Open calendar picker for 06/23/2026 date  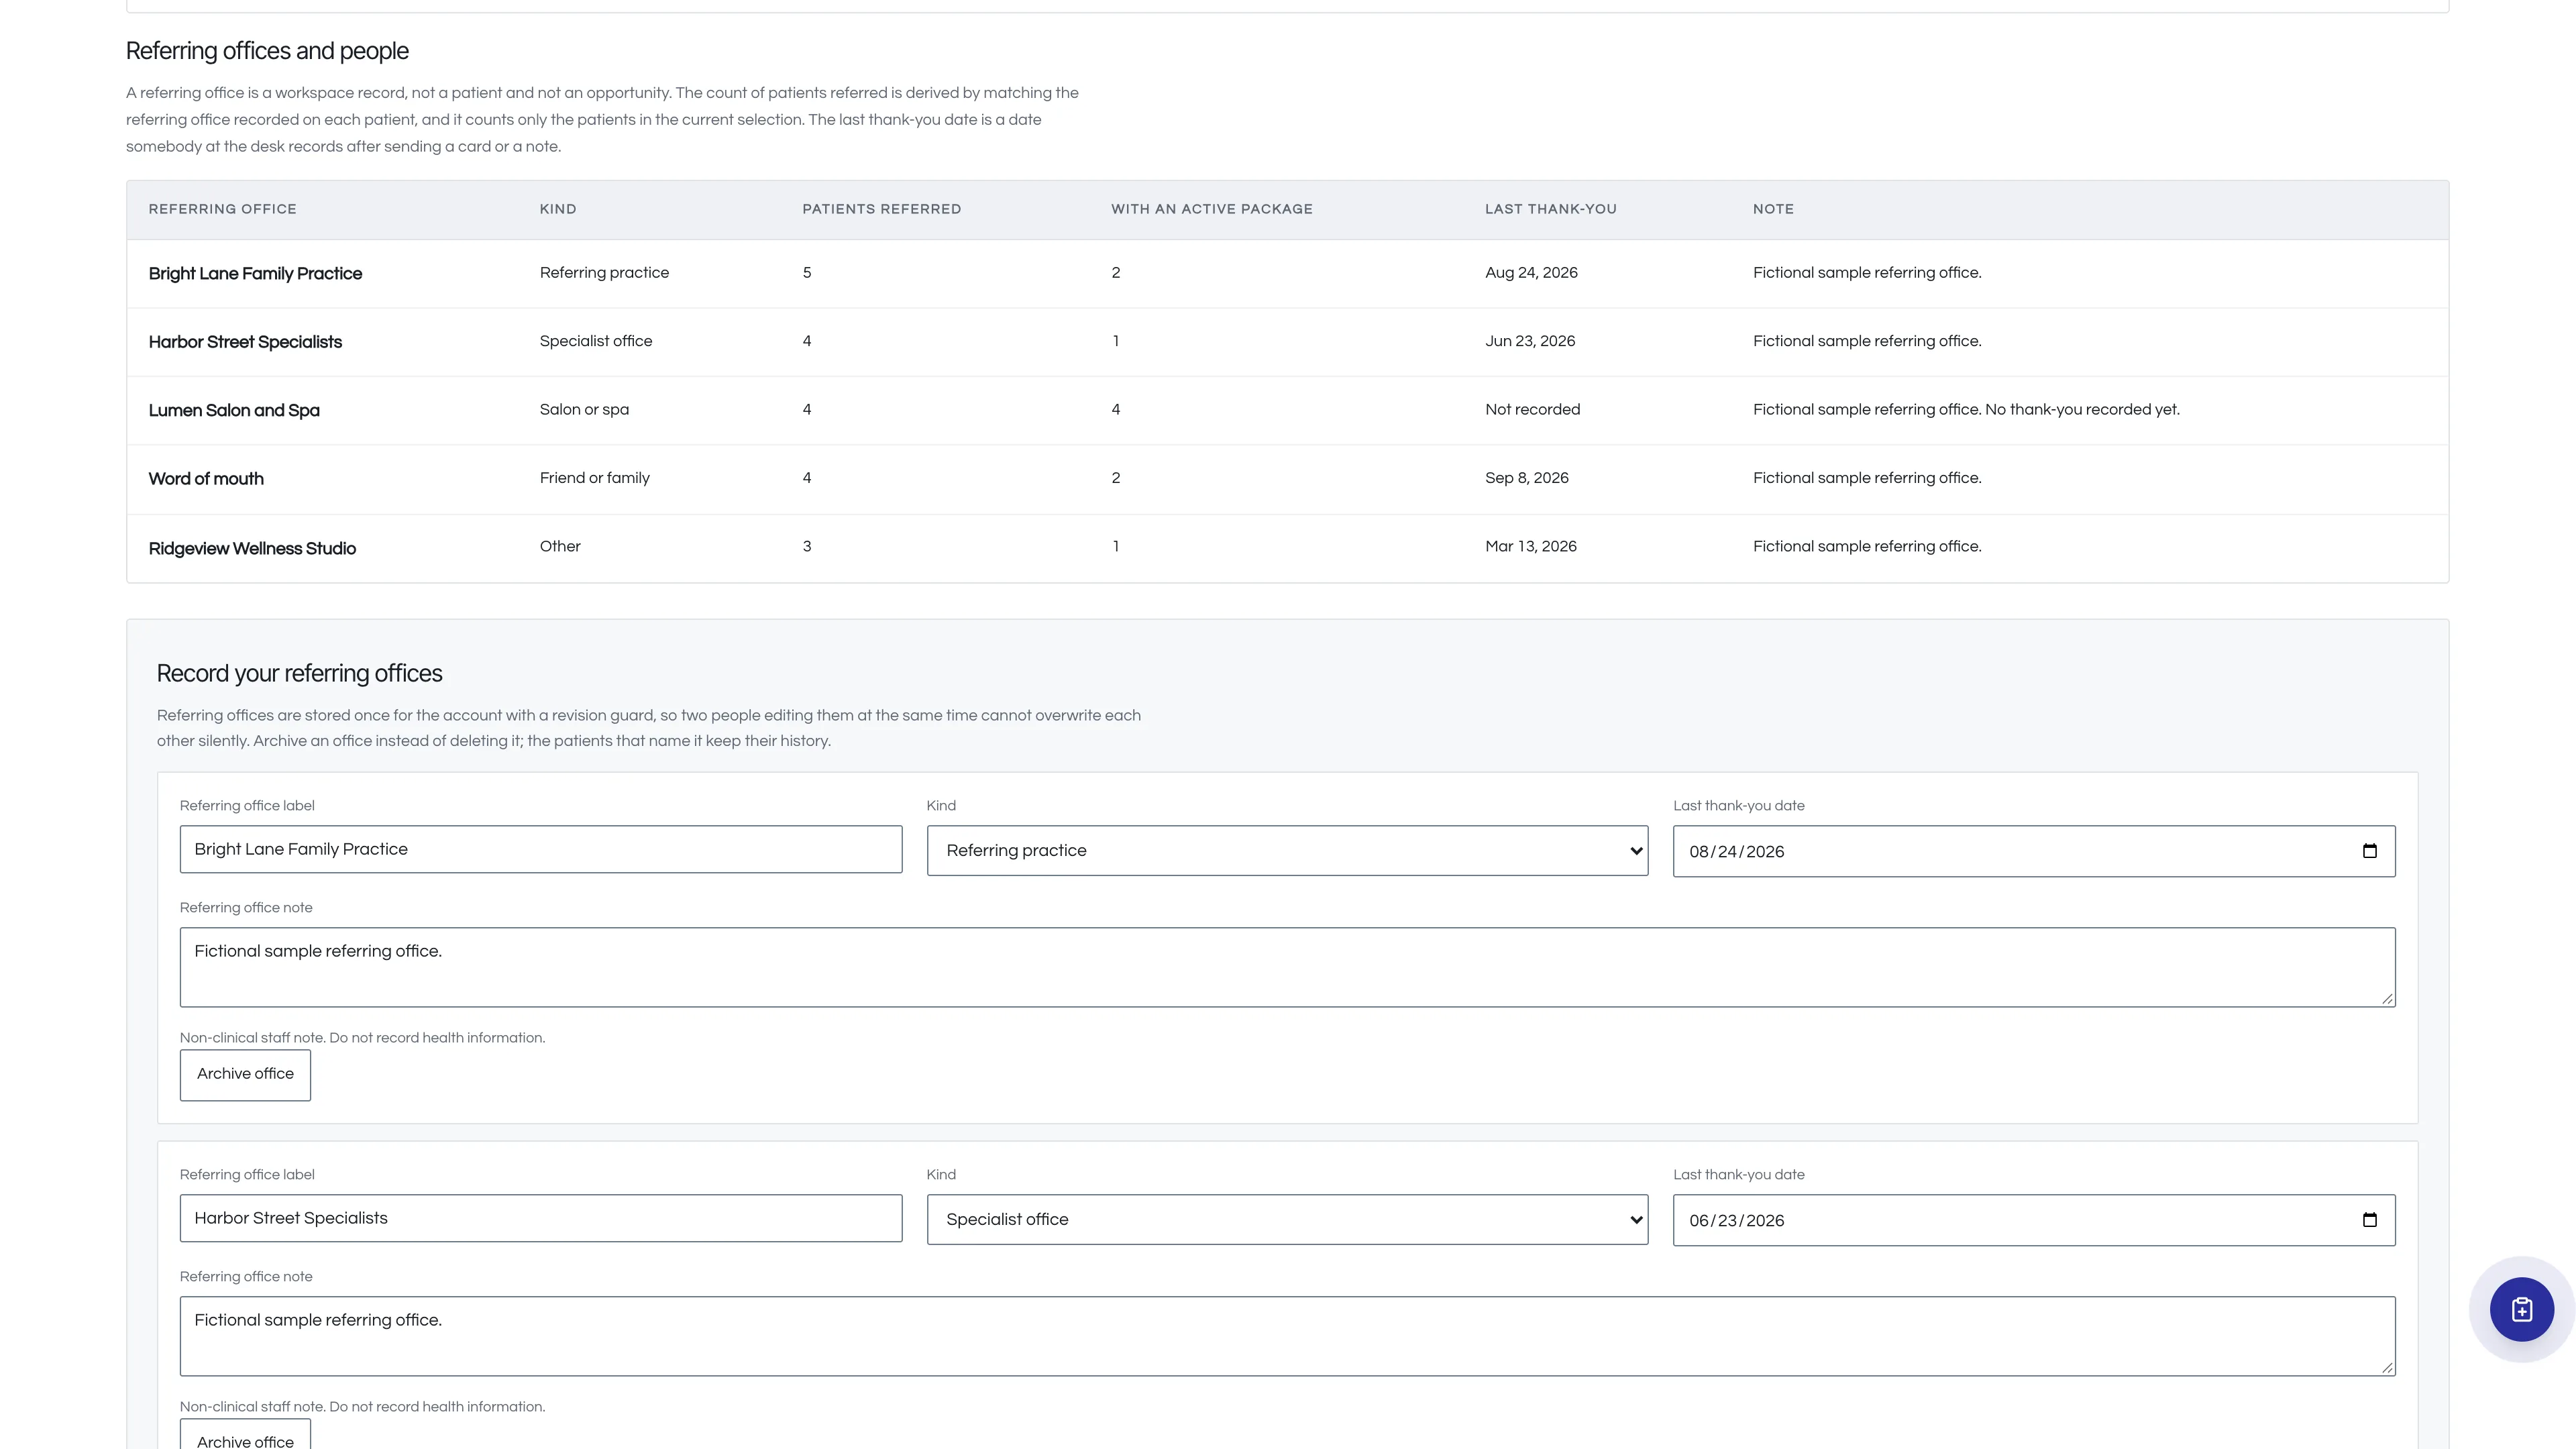click(2369, 1220)
